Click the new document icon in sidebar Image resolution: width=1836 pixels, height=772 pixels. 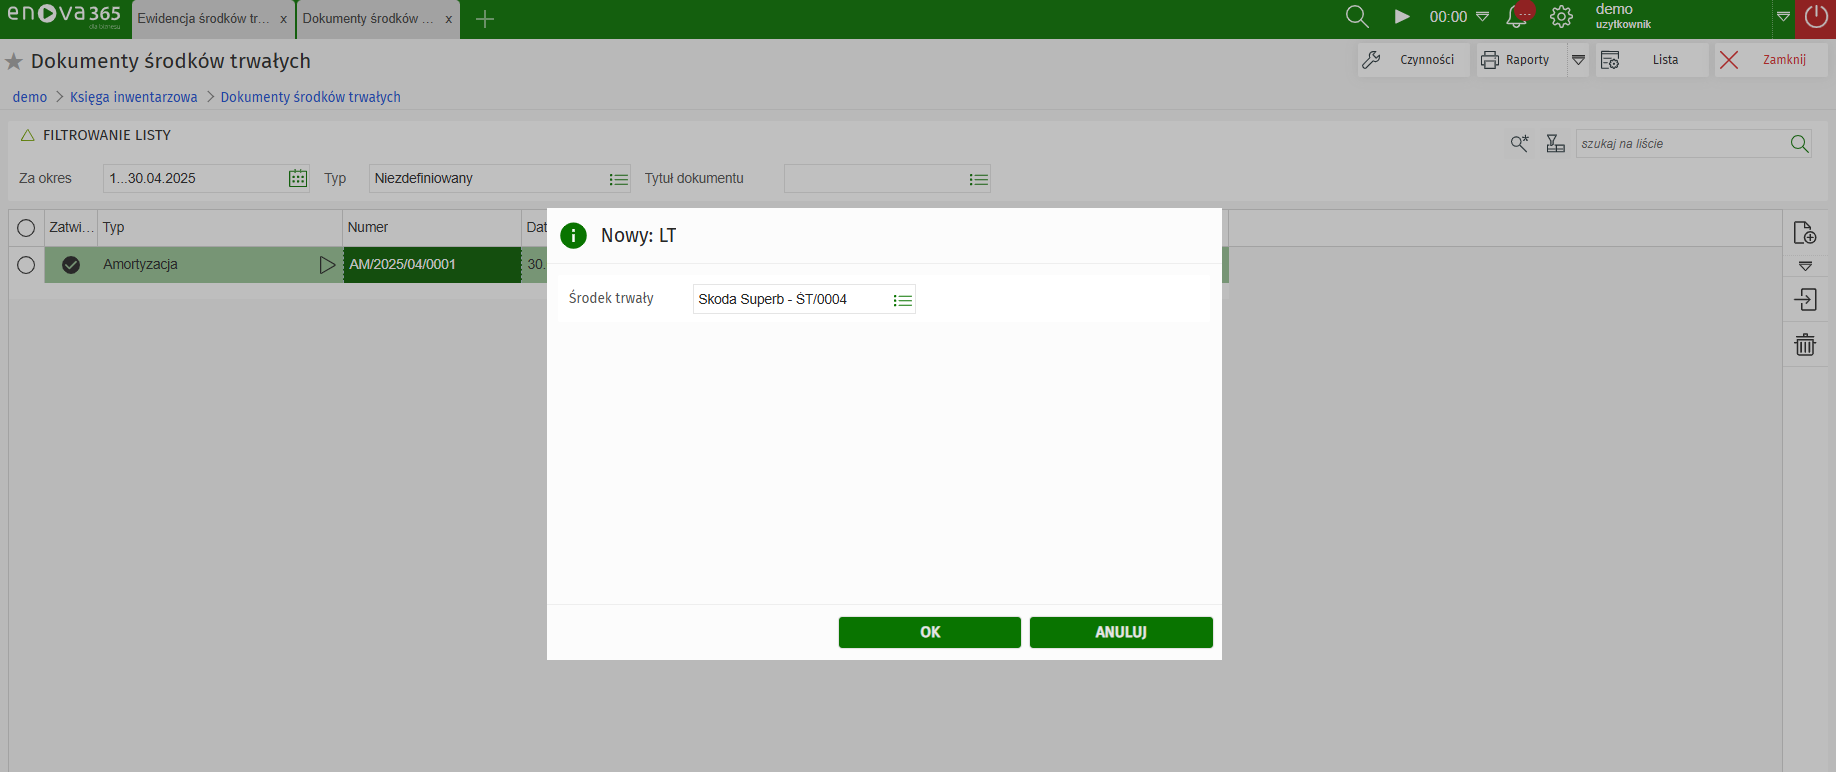click(1805, 233)
